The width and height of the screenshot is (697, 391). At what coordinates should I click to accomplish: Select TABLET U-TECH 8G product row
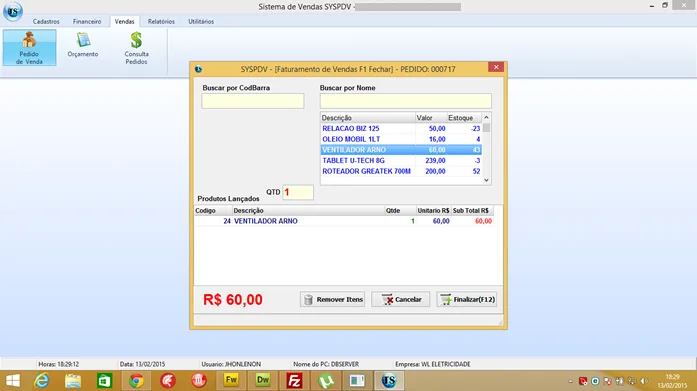[x=401, y=160]
